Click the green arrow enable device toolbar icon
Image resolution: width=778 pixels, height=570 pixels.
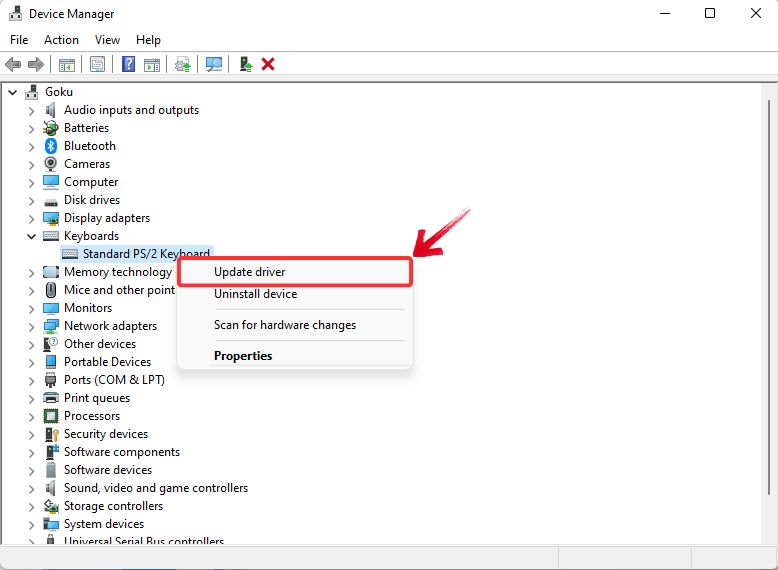245,64
